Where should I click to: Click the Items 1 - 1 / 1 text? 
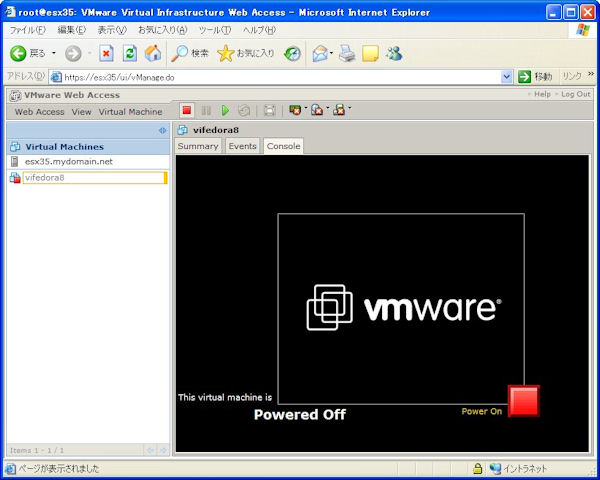click(x=37, y=451)
